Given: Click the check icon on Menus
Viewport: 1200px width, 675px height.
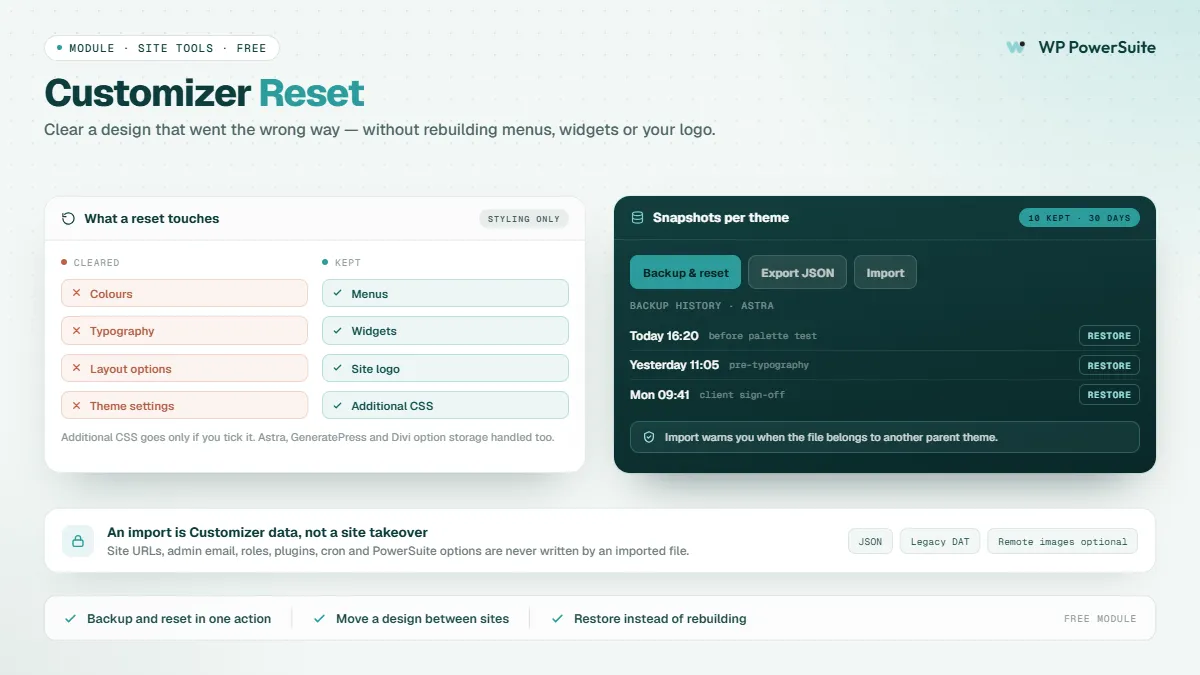Looking at the screenshot, I should coord(337,293).
